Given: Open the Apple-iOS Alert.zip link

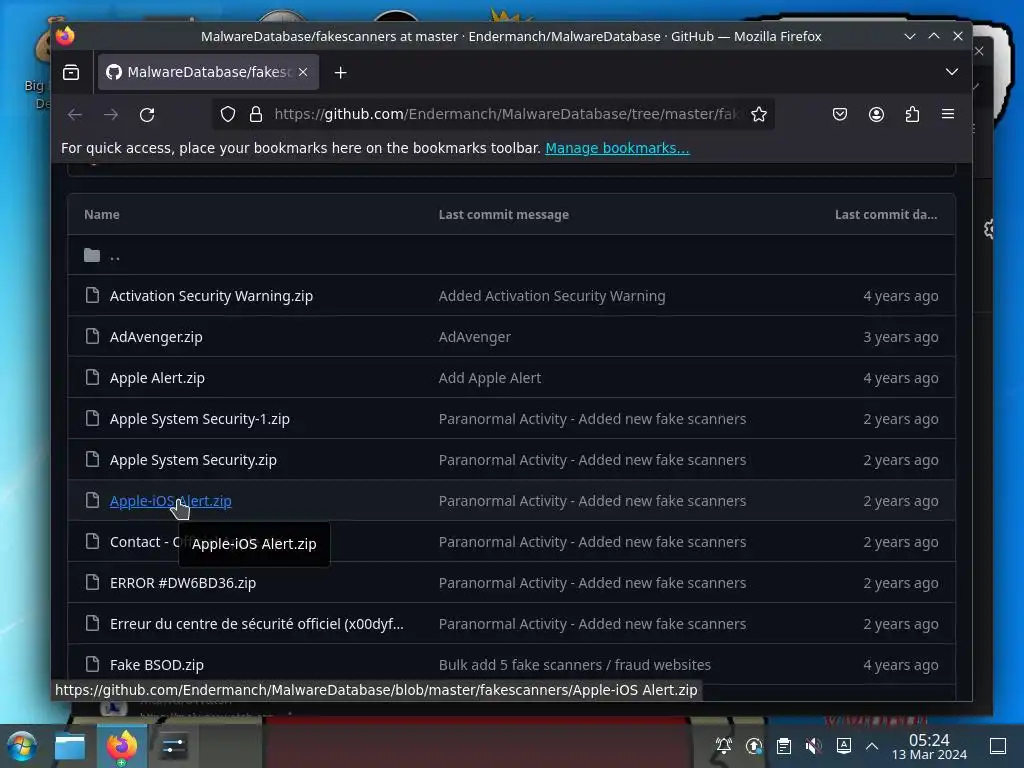Looking at the screenshot, I should pyautogui.click(x=170, y=501).
